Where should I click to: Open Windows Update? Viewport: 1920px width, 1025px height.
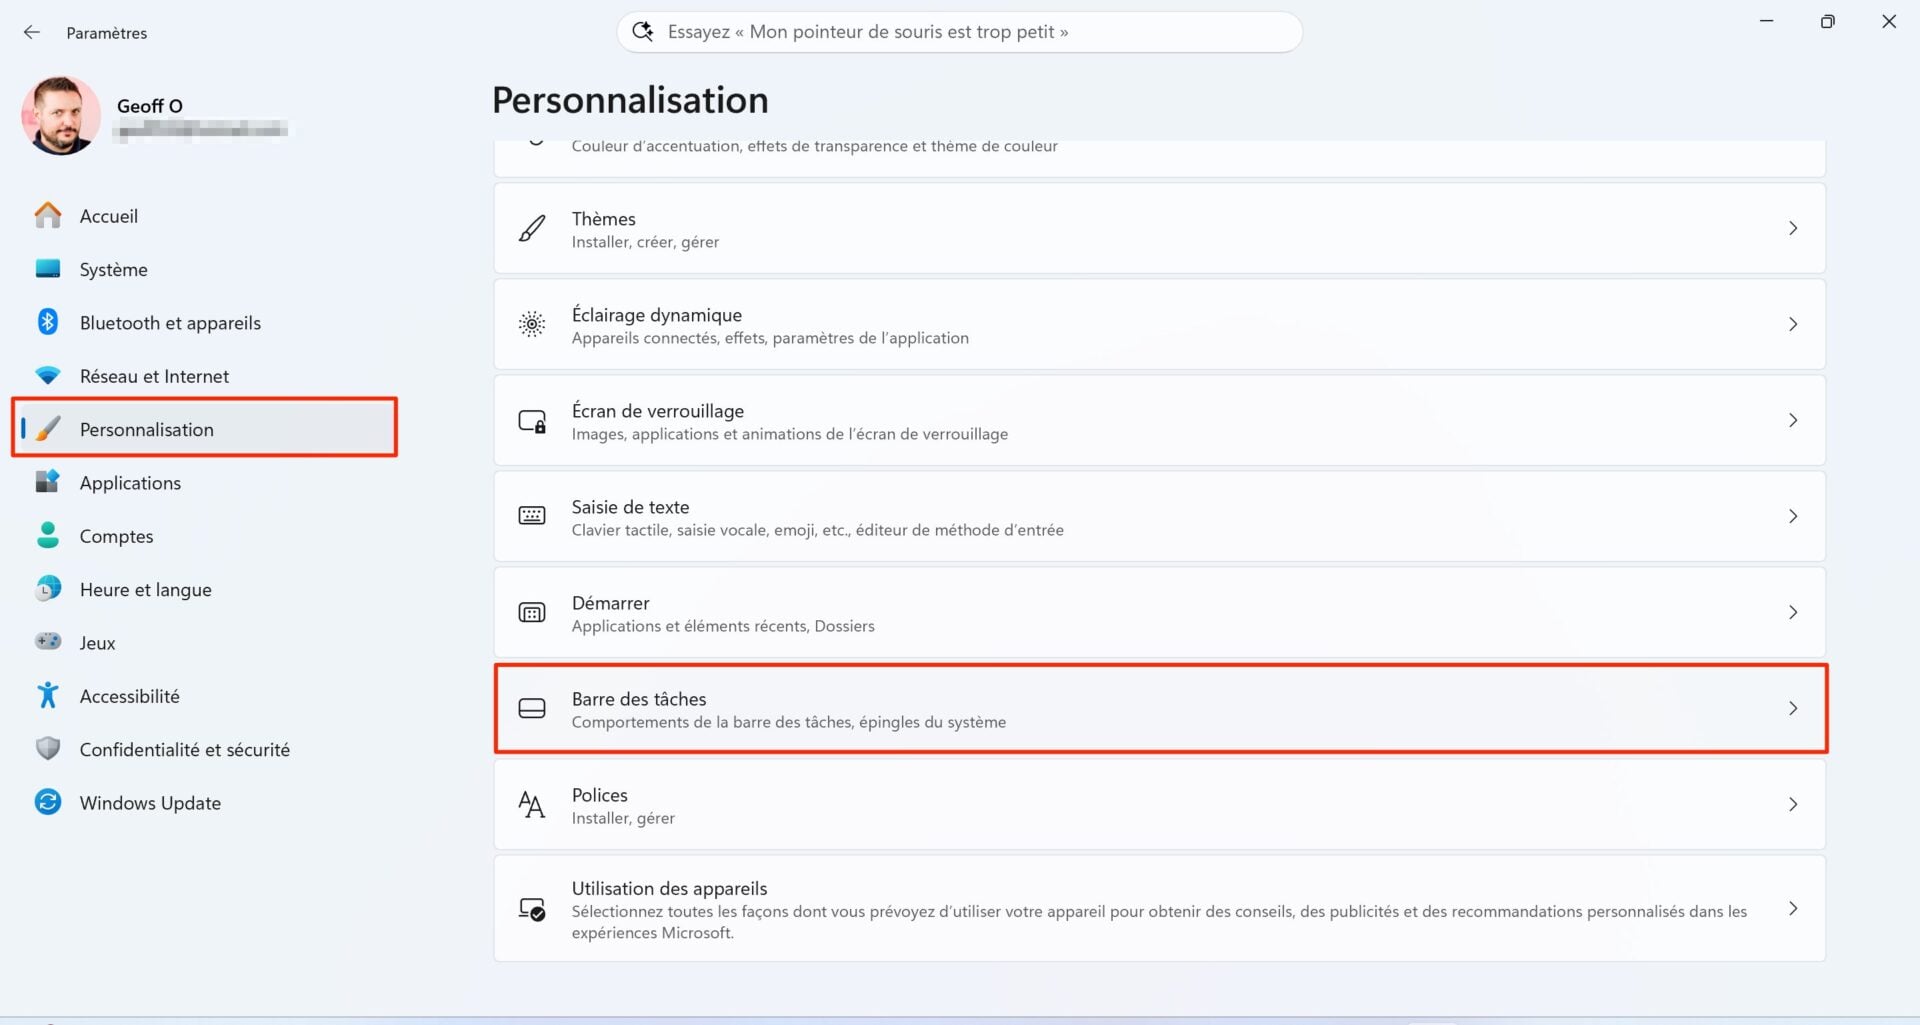pos(205,803)
